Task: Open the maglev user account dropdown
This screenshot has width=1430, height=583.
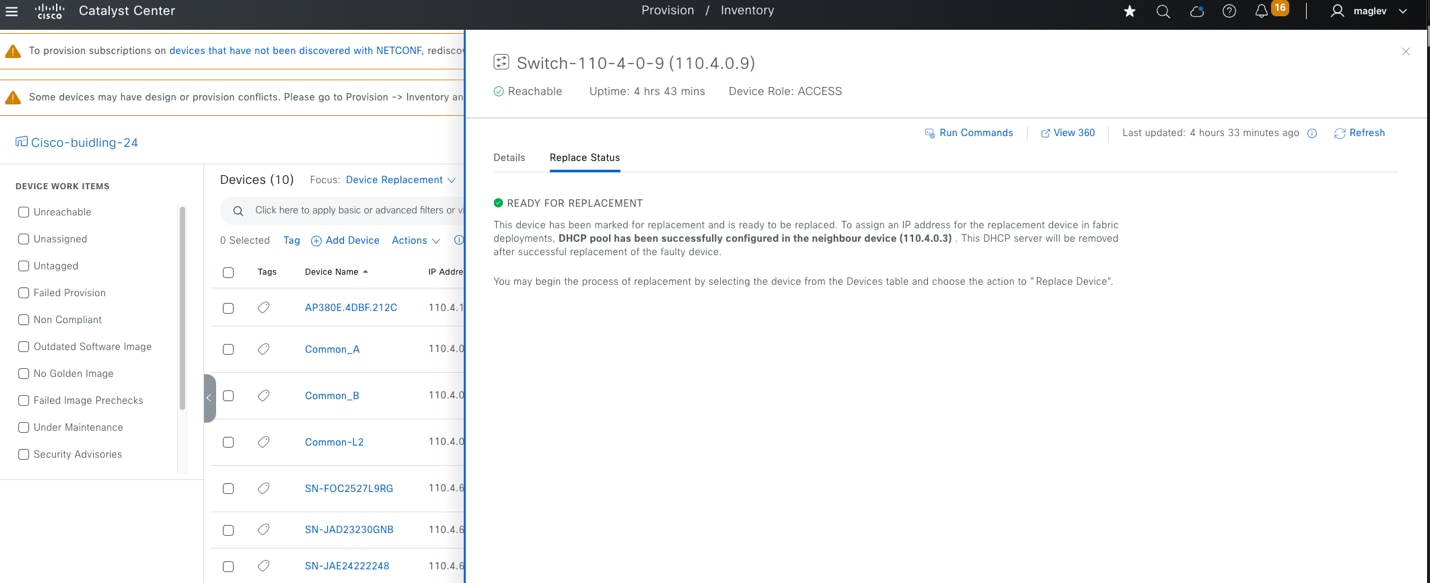Action: coord(1372,11)
